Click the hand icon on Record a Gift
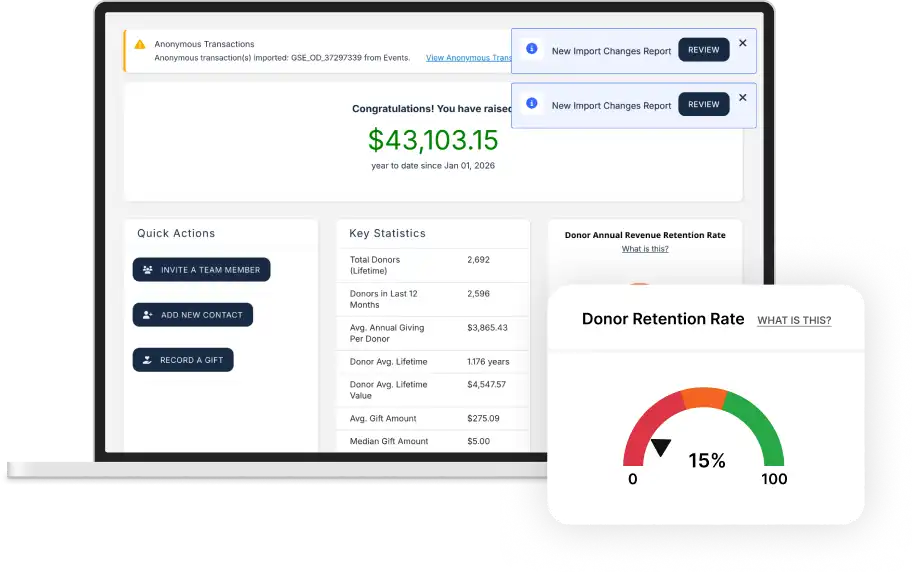 click(x=147, y=360)
